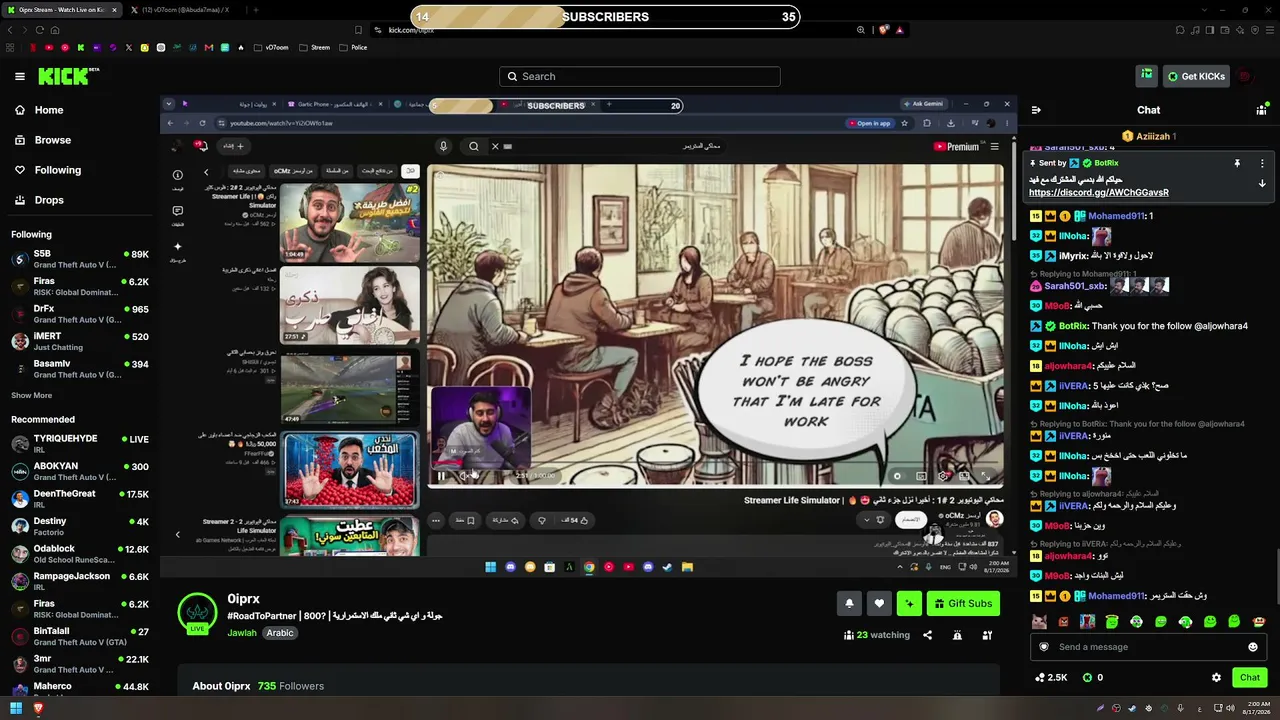This screenshot has width=1280, height=720.
Task: Open the 735 Followers link
Action: coord(291,686)
